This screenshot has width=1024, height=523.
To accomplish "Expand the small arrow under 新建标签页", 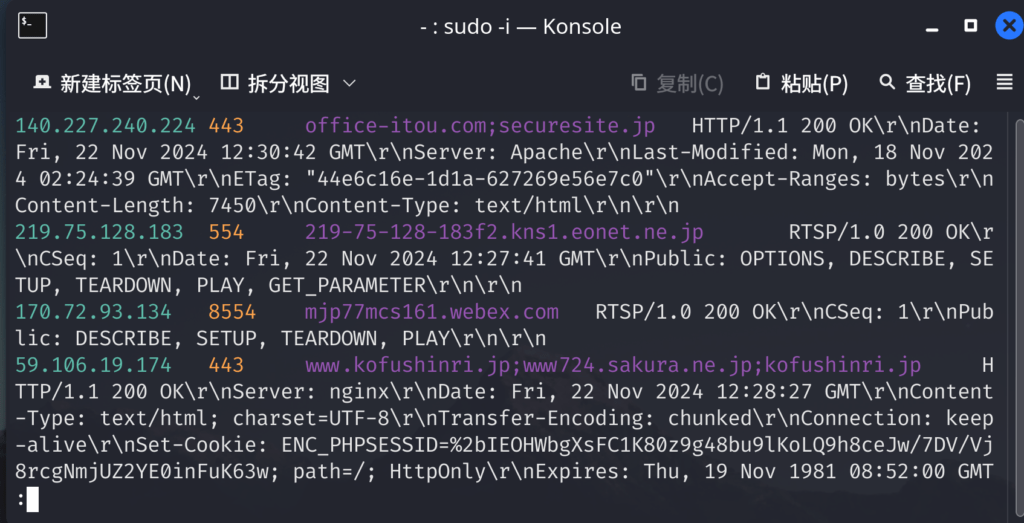I will tap(196, 98).
